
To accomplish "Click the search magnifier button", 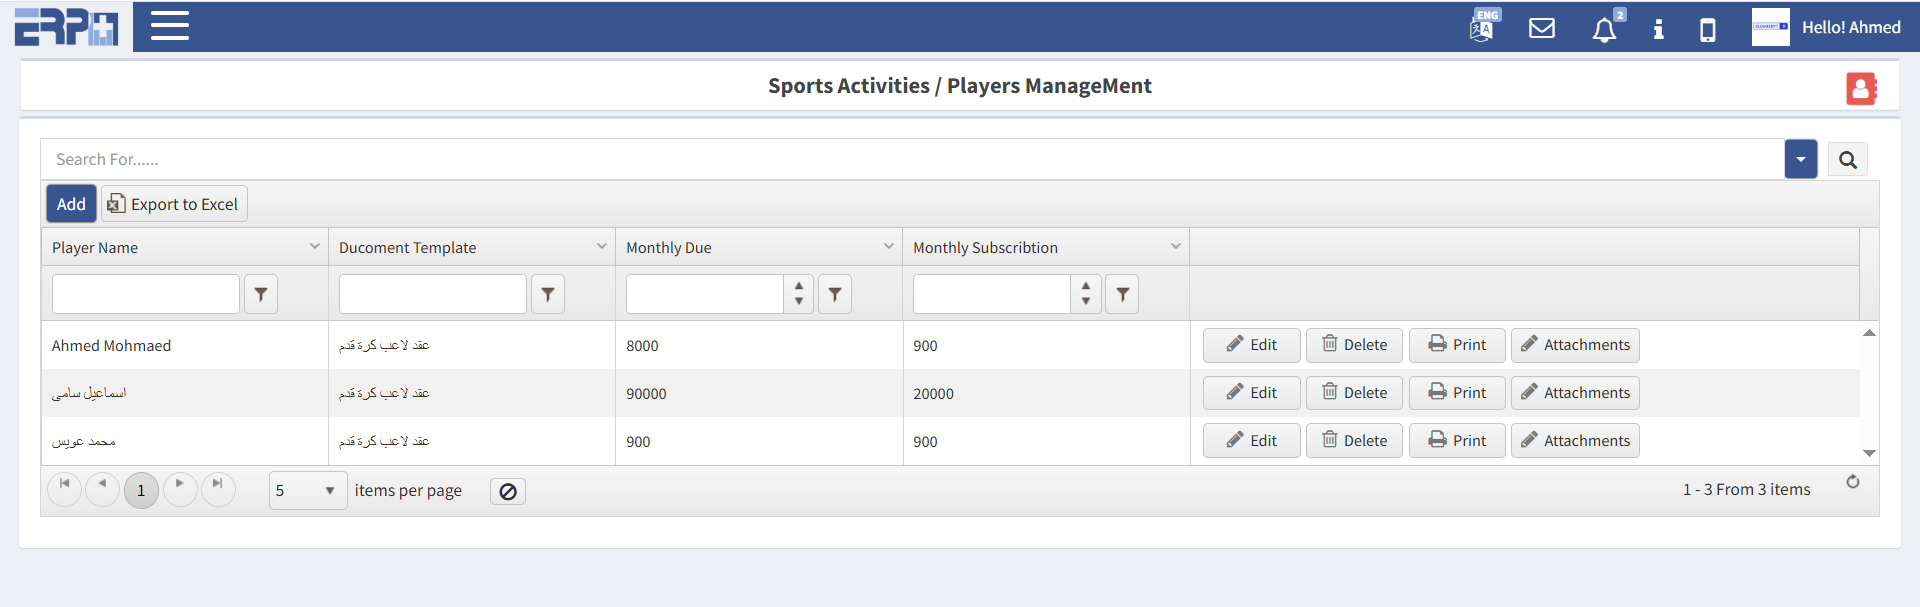I will tap(1847, 160).
